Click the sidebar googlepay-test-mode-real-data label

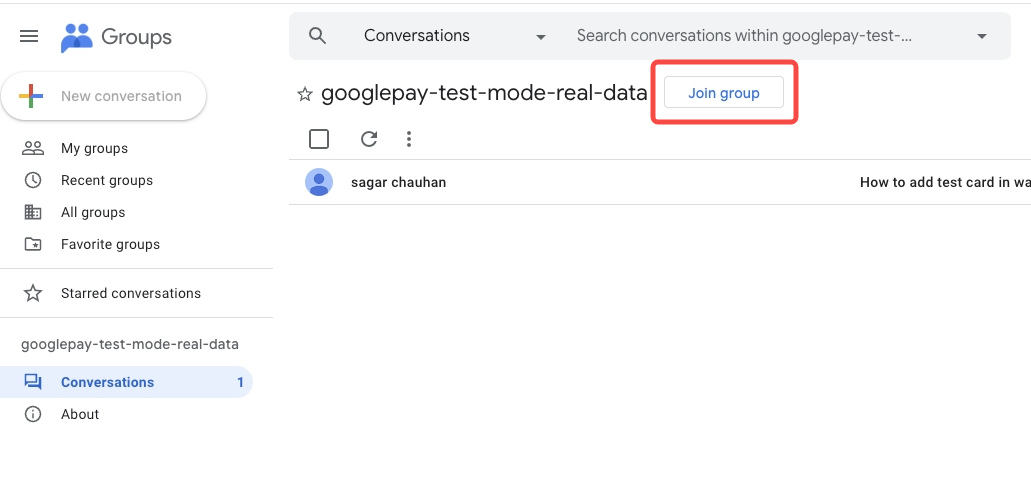point(130,344)
